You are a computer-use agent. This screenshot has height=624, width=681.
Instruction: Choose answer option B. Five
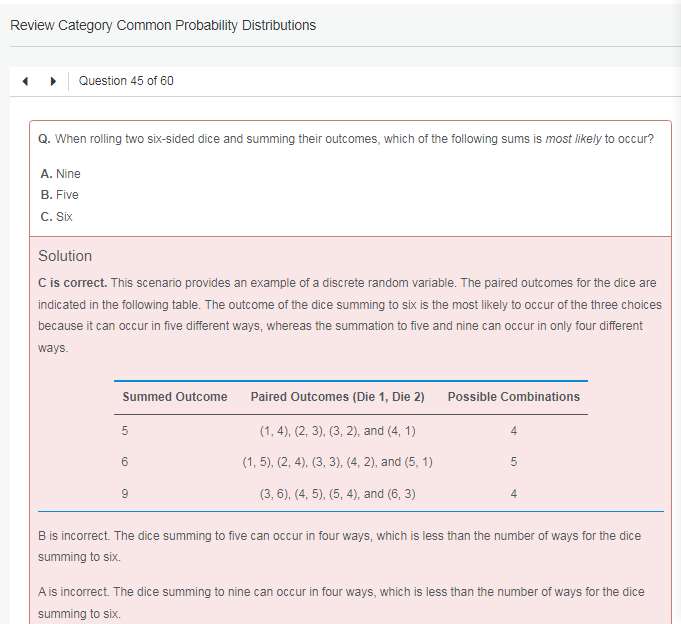(x=60, y=195)
